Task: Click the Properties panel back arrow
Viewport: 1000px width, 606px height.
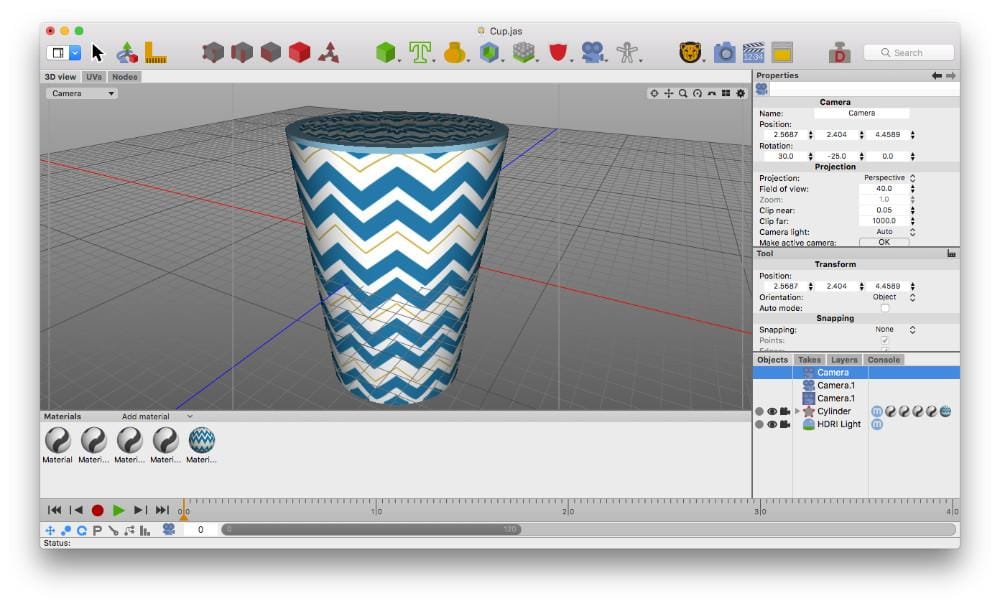Action: (936, 75)
